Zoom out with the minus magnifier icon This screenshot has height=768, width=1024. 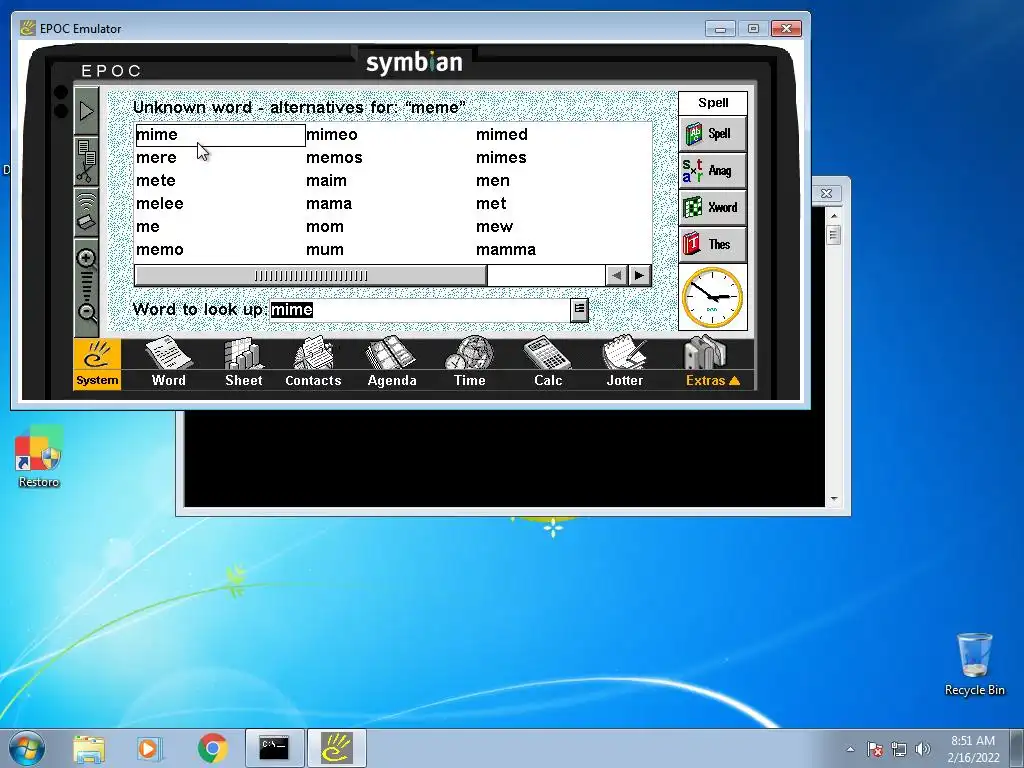(86, 312)
